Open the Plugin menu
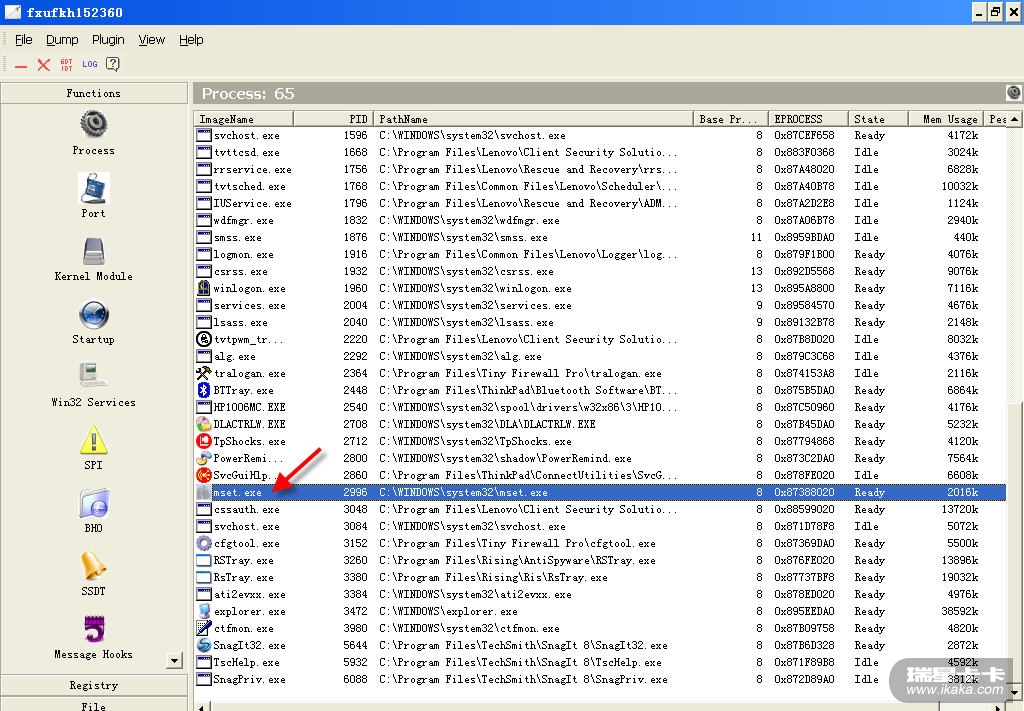 (108, 40)
